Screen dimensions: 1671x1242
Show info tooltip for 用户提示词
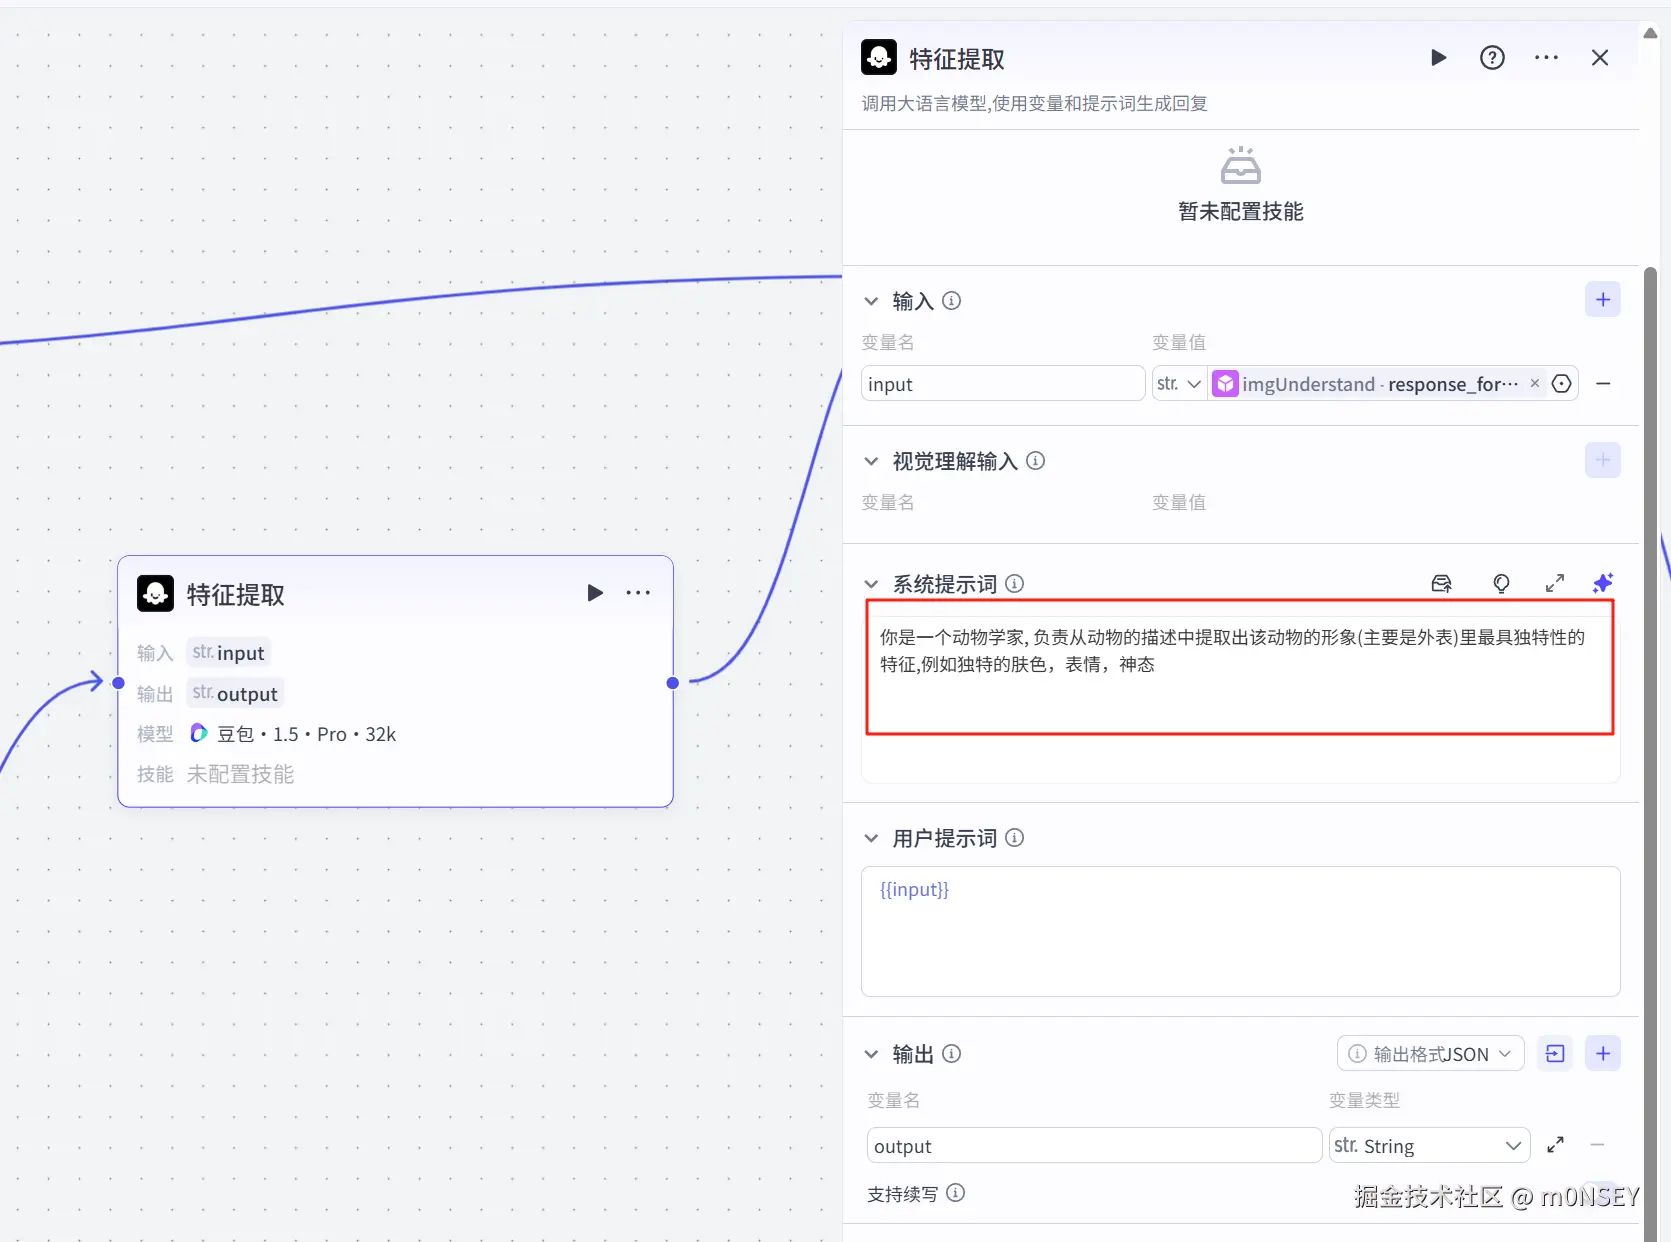[1015, 838]
